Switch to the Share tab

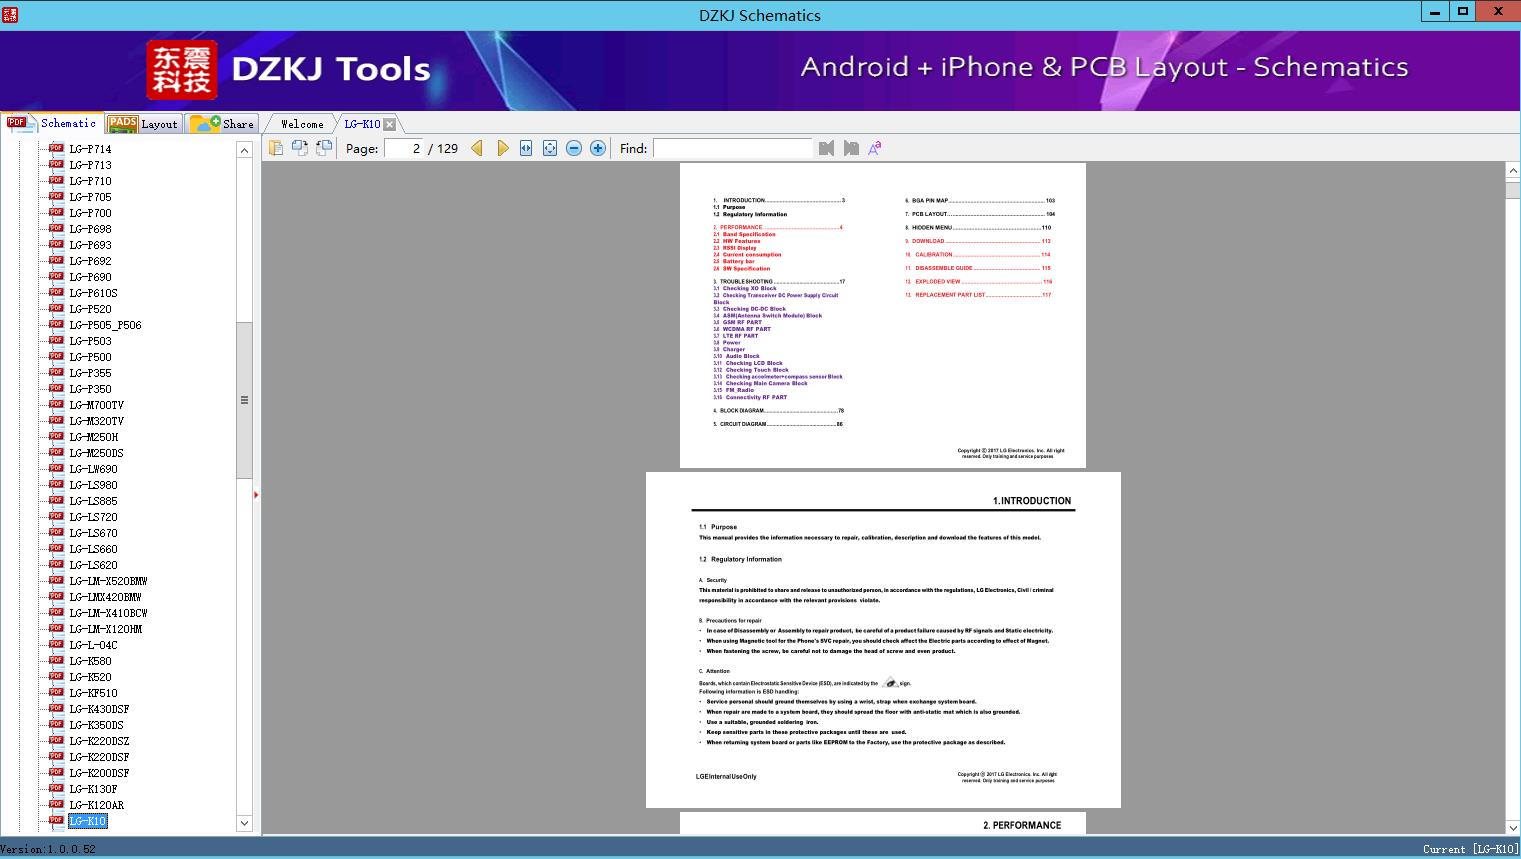tap(222, 124)
